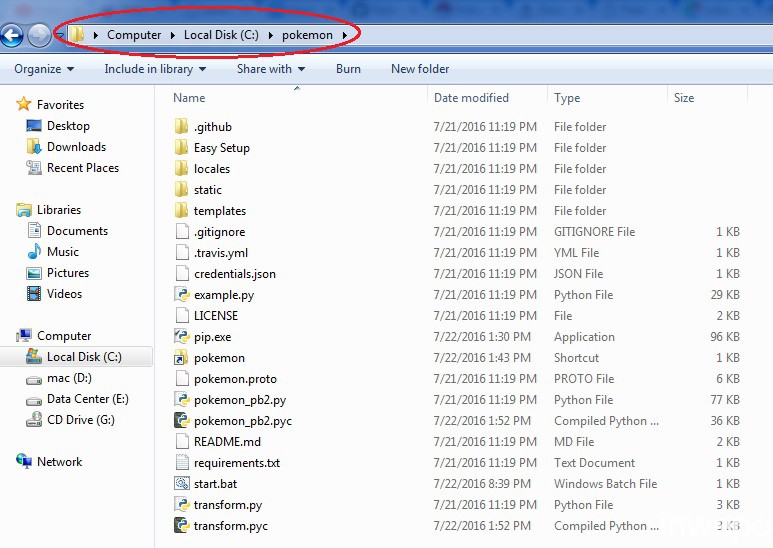Click the templates folder icon
The height and width of the screenshot is (548, 773).
click(181, 211)
